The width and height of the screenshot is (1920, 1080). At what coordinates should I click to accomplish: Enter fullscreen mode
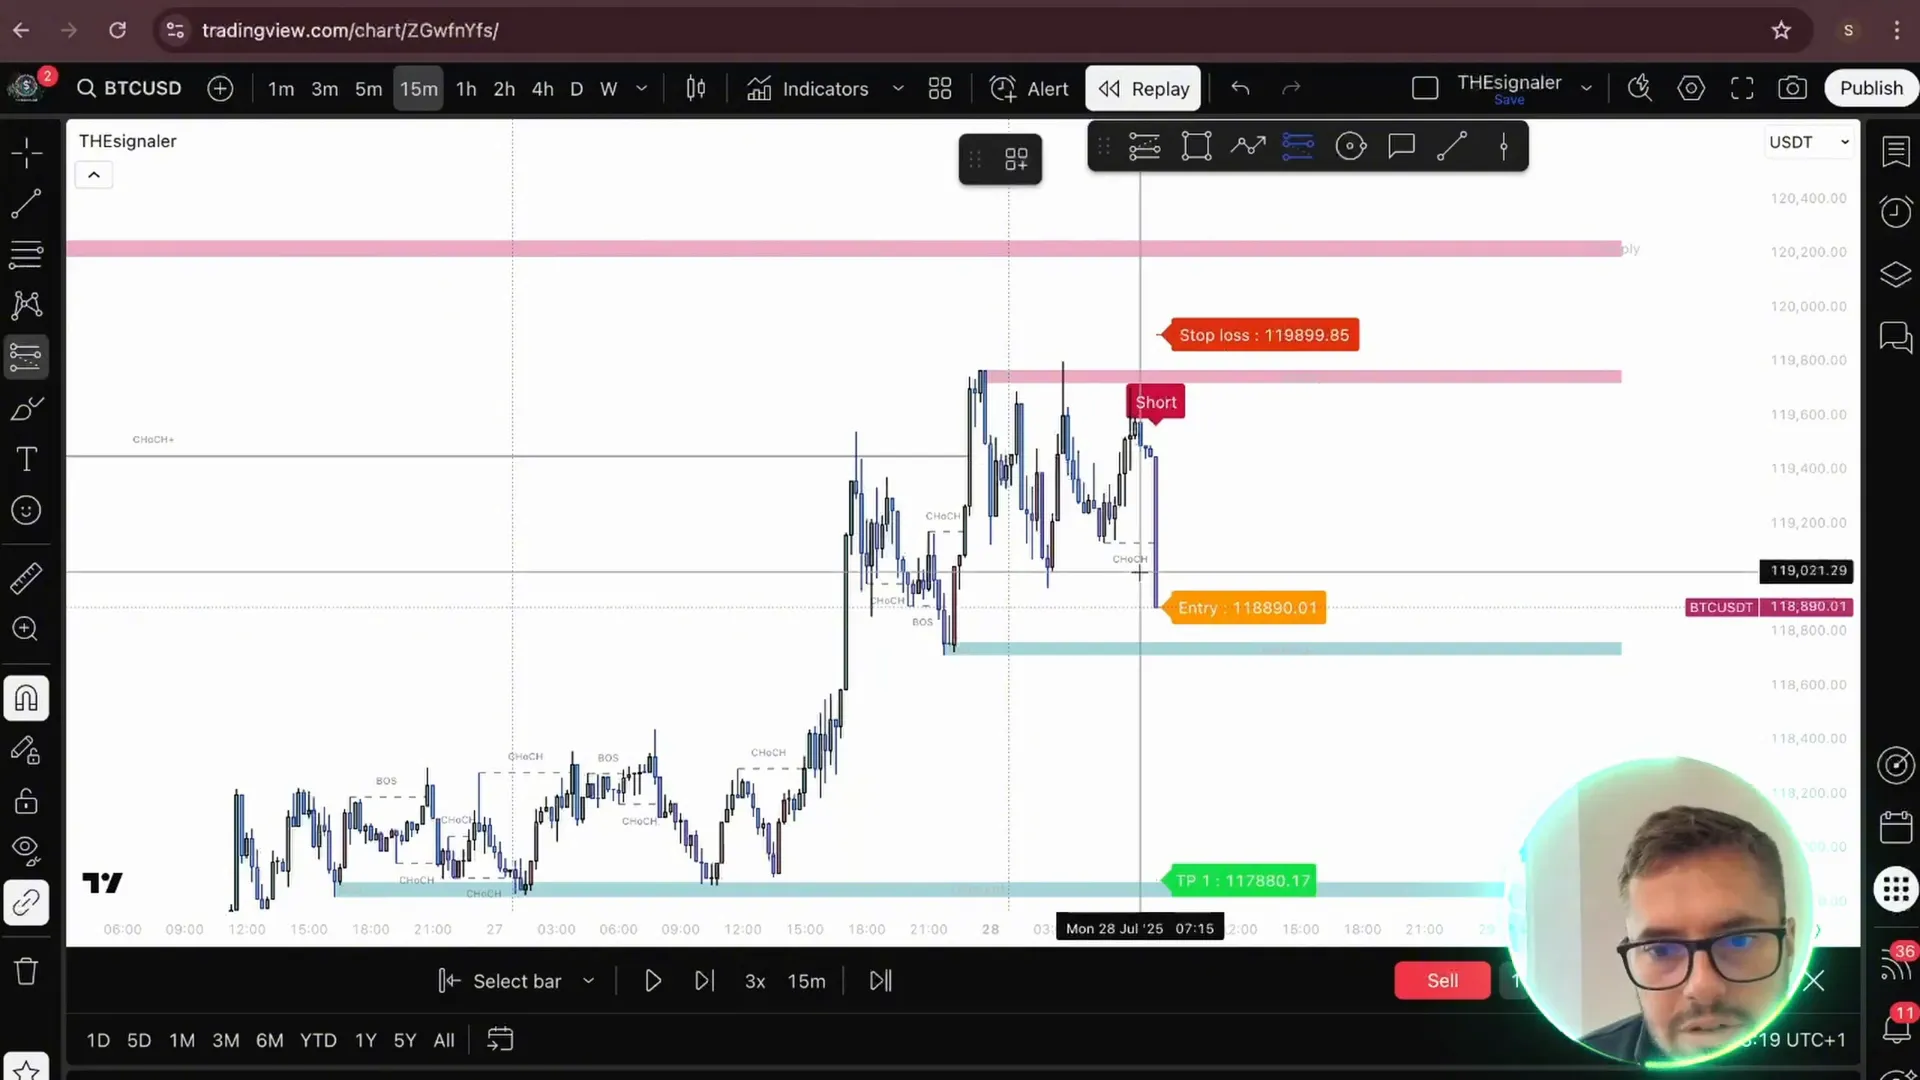click(x=1742, y=89)
